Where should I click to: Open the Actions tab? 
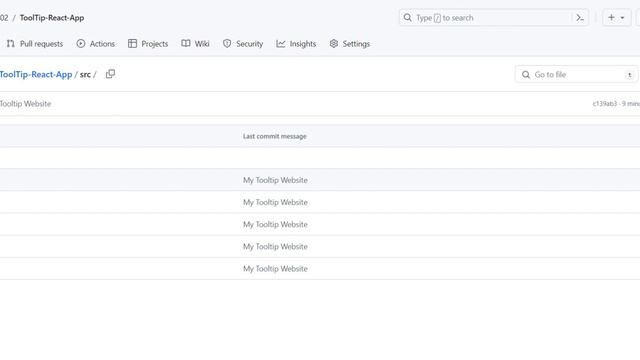point(96,44)
